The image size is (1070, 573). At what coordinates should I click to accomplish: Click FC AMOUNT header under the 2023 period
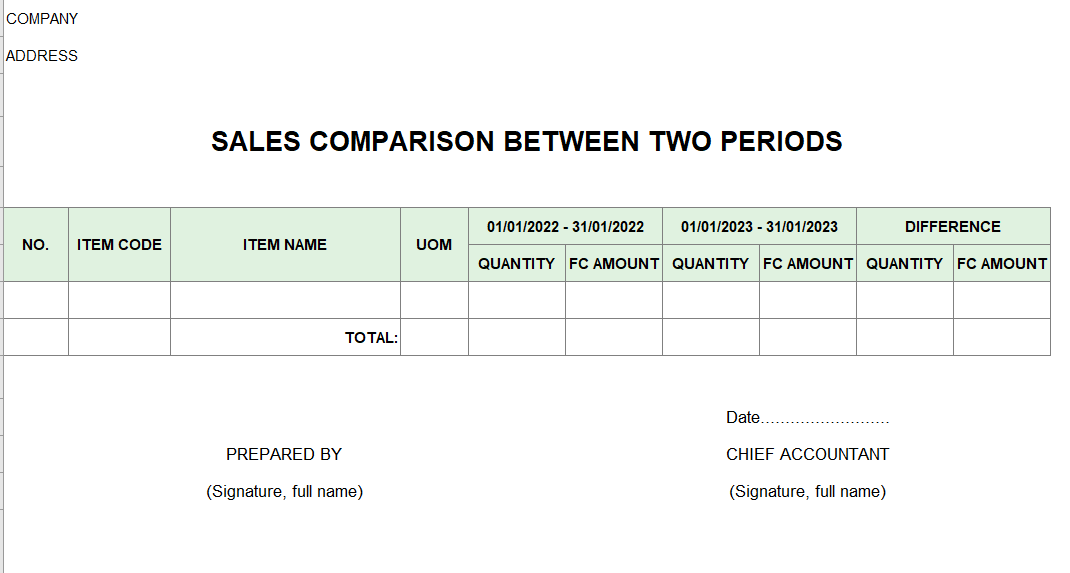[808, 263]
